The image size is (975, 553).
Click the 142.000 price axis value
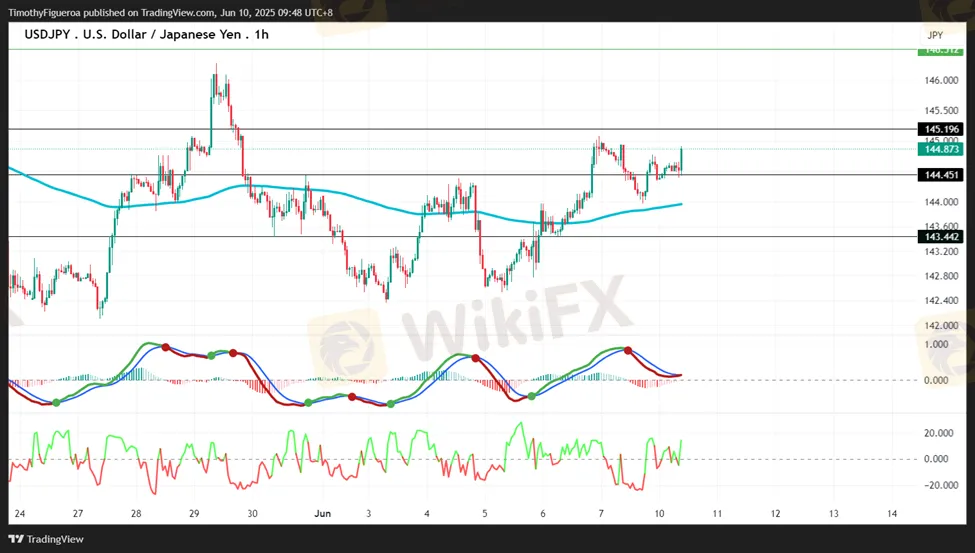point(941,325)
